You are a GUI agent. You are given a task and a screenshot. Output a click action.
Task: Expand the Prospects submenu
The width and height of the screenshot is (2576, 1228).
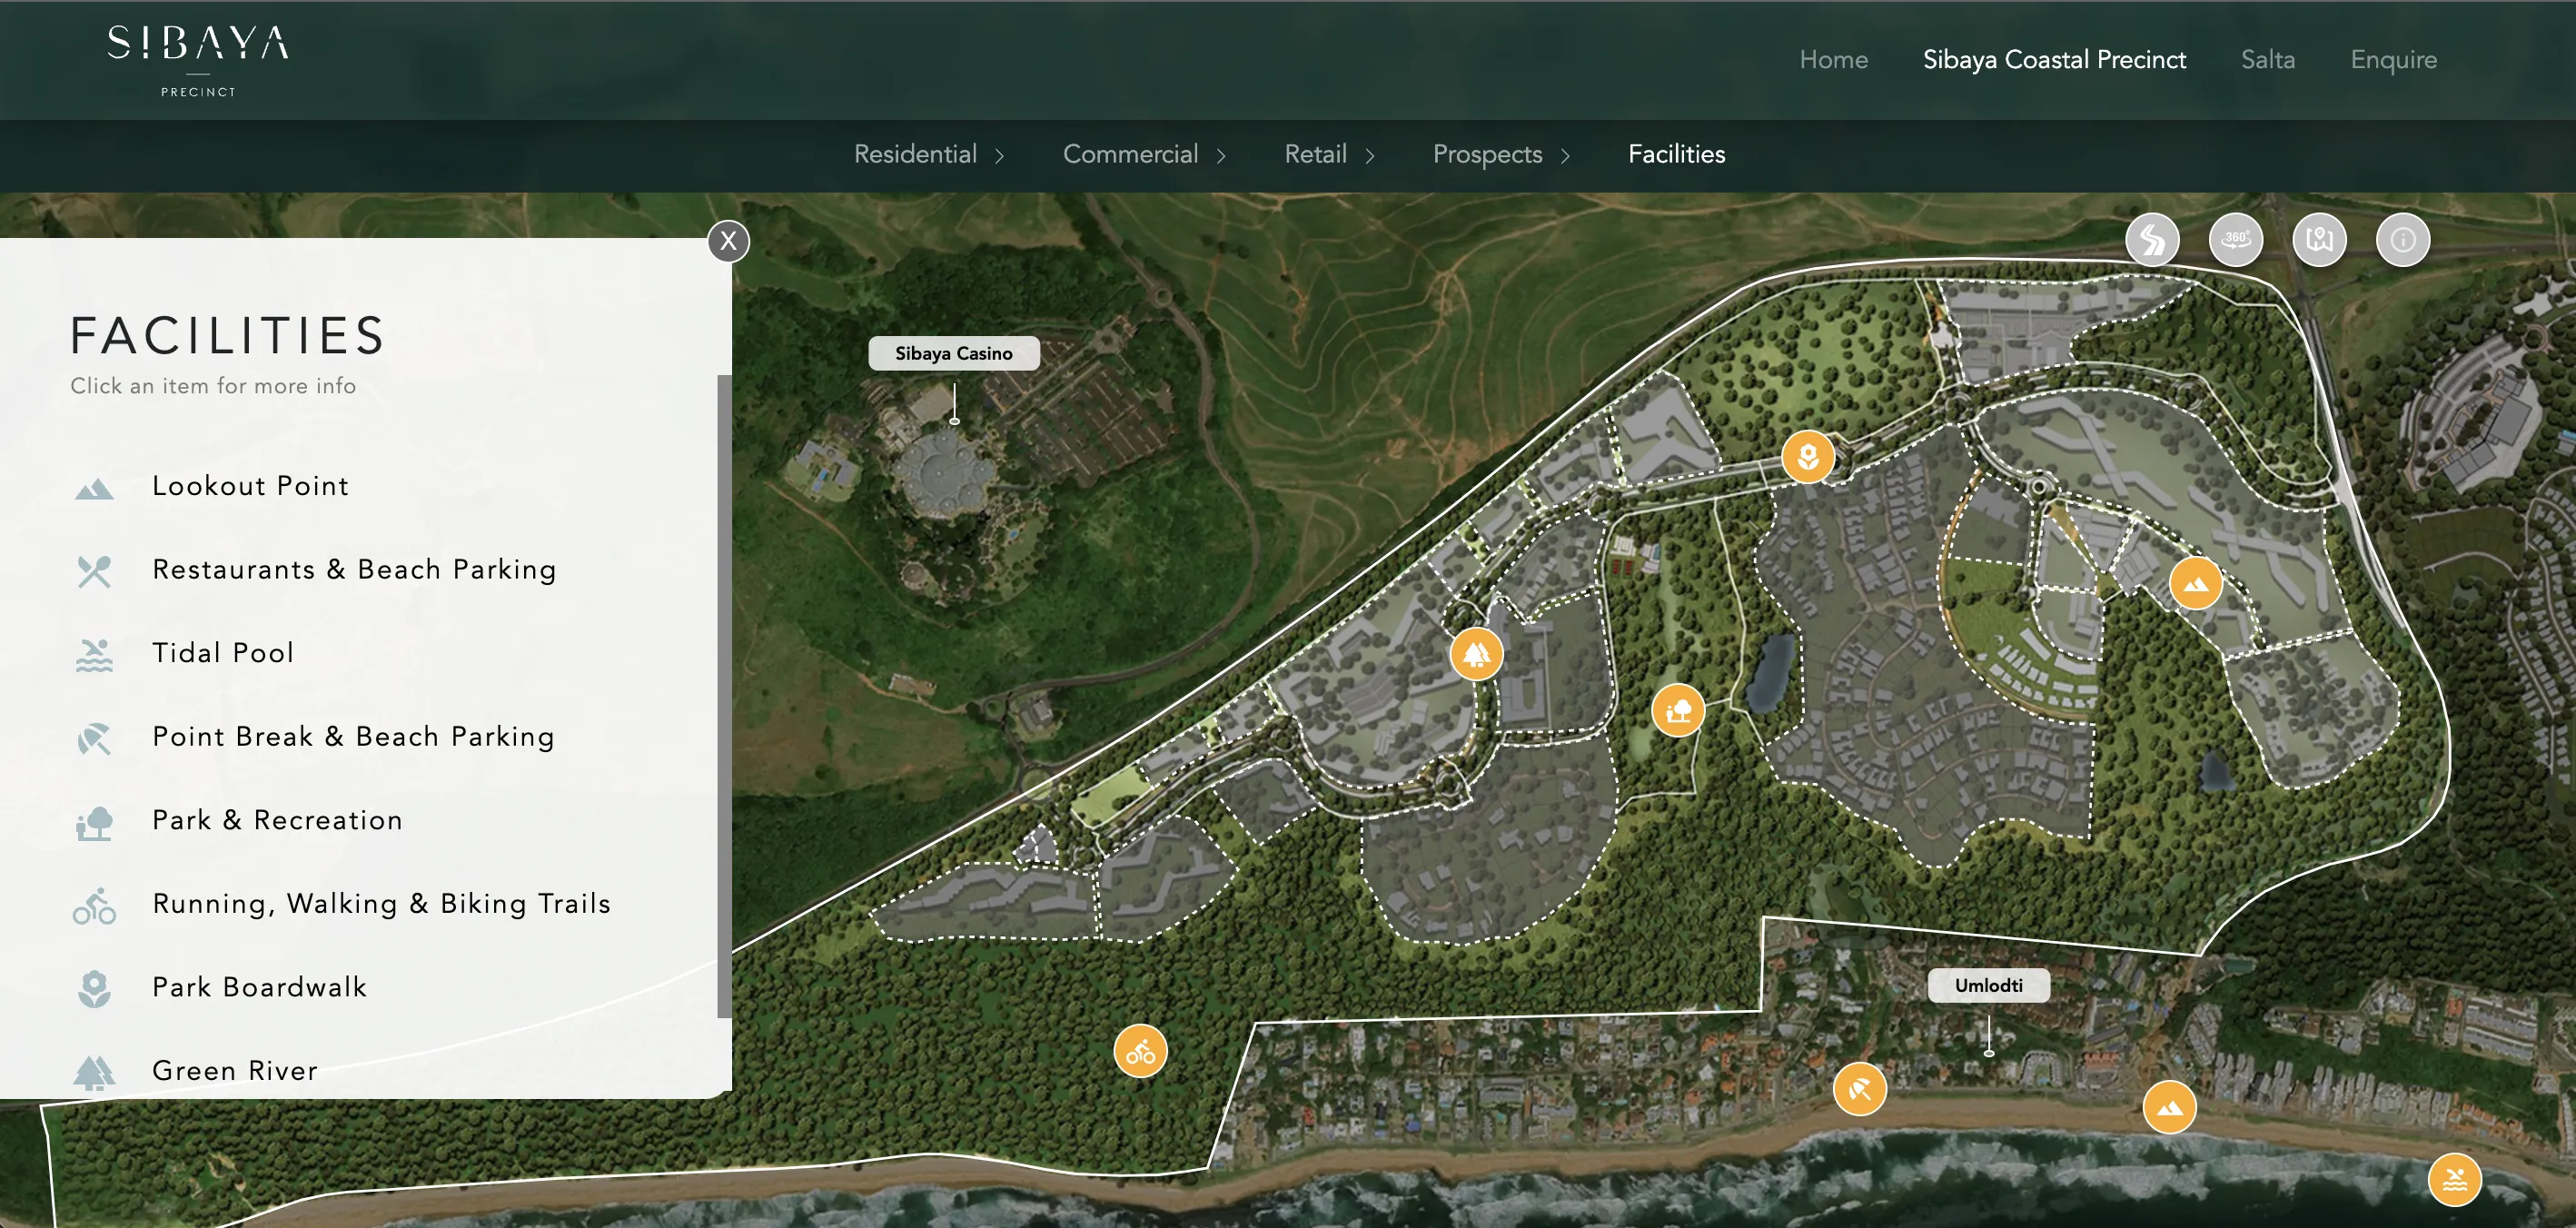point(1501,154)
